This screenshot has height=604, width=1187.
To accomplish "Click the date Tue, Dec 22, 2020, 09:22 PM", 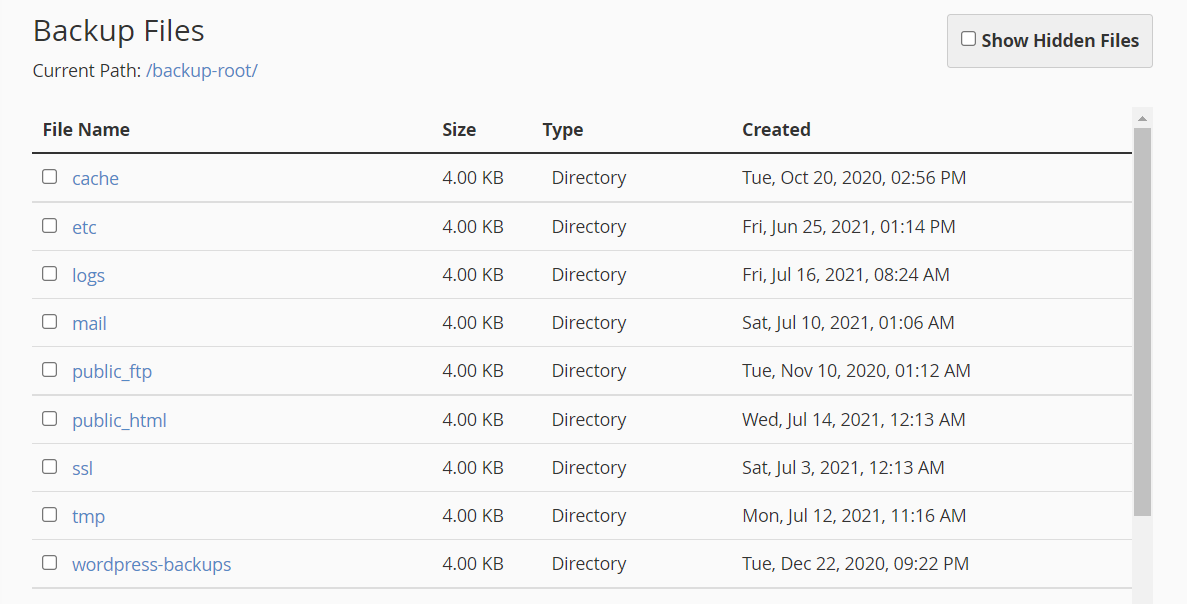I will [855, 564].
